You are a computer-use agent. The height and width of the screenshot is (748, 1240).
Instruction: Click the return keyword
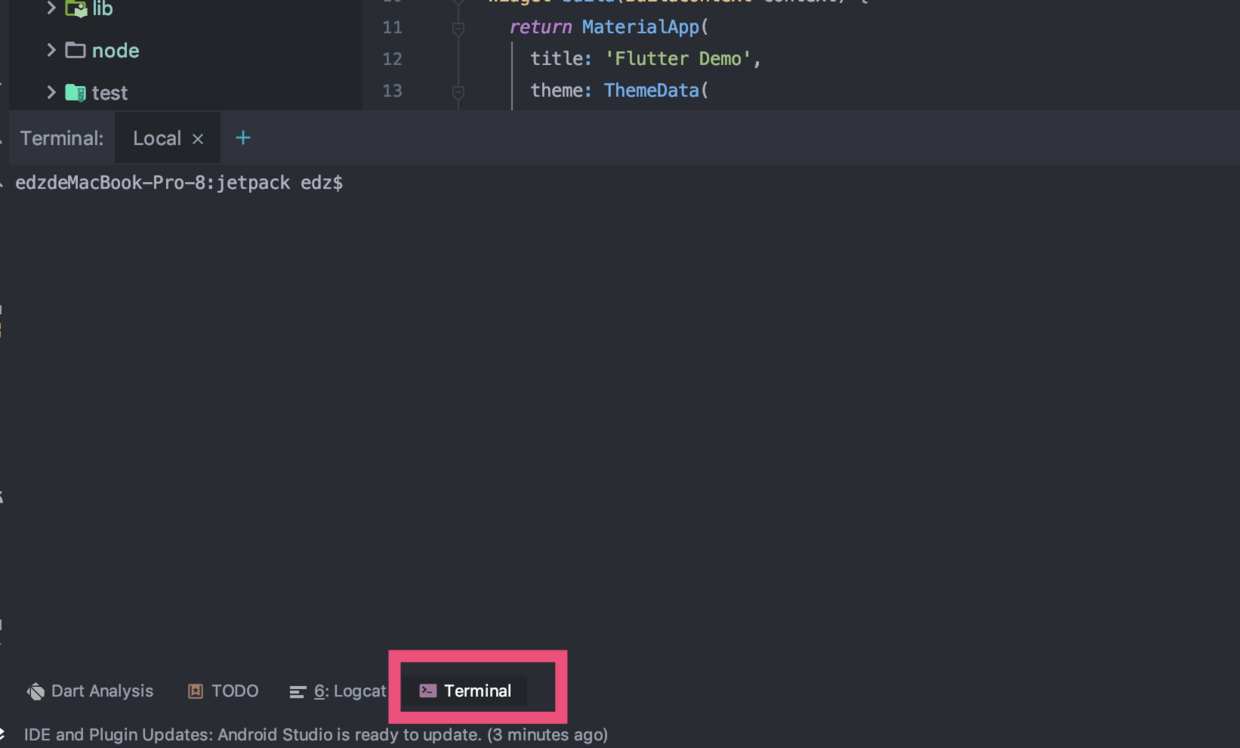540,27
